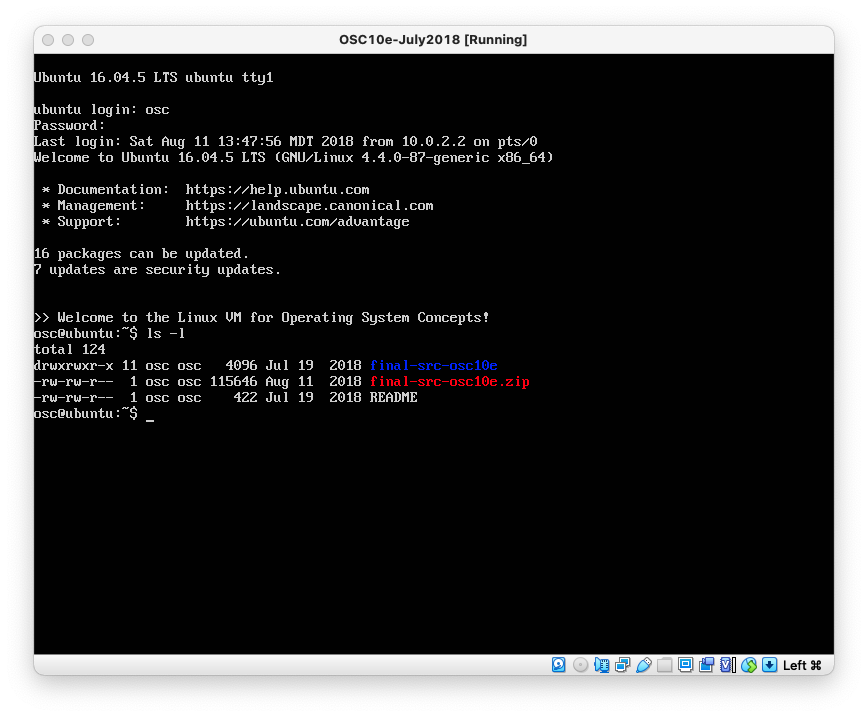Click the 'https://help.ubuntu.com' URL text
868x717 pixels.
(277, 189)
